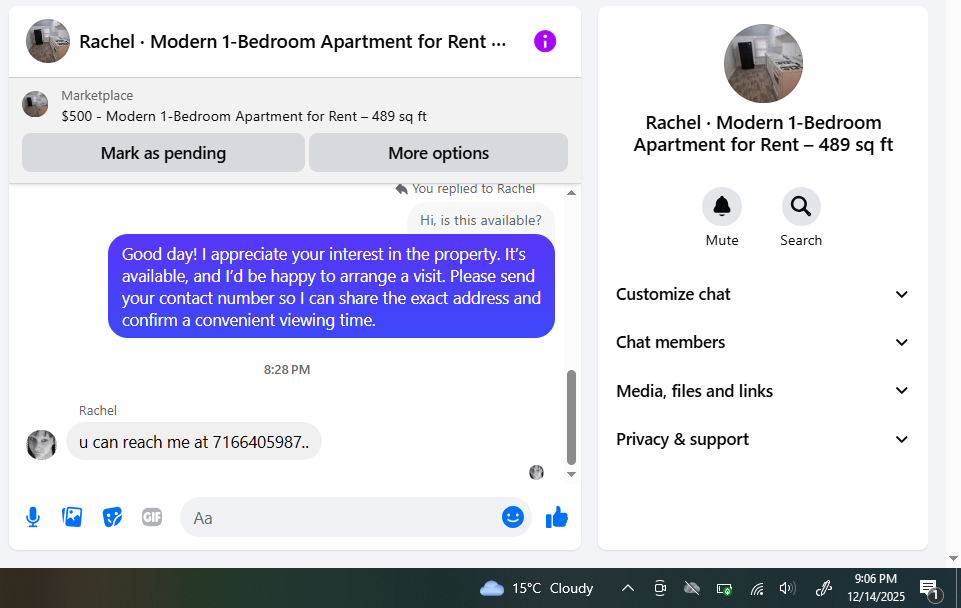Open the listing thumbnail in Marketplace banner
Viewport: 961px width, 608px height.
pos(35,104)
